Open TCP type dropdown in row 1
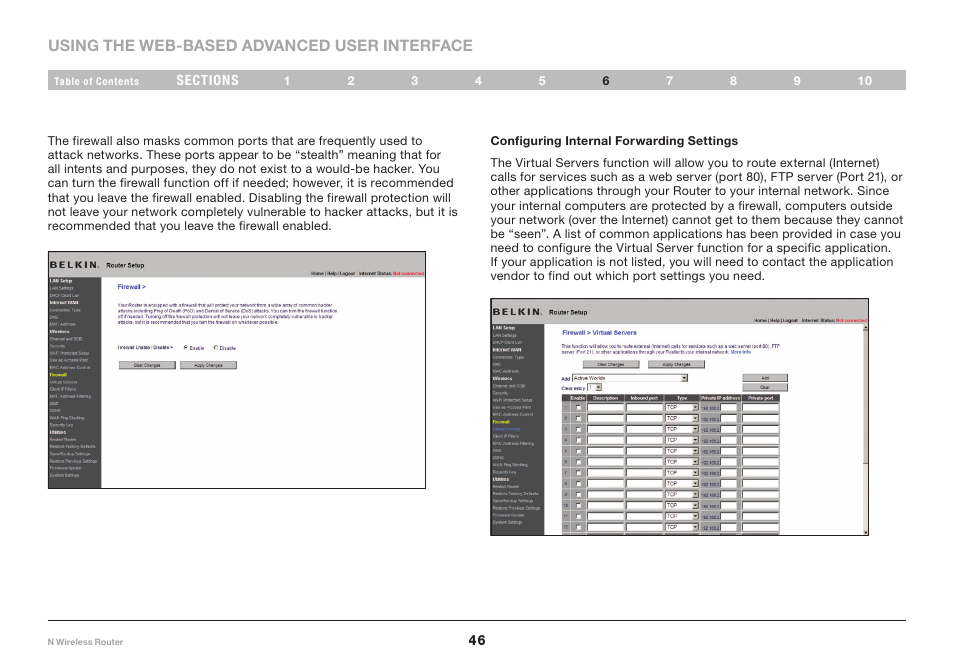Viewport: 954px width, 668px height. [x=681, y=408]
